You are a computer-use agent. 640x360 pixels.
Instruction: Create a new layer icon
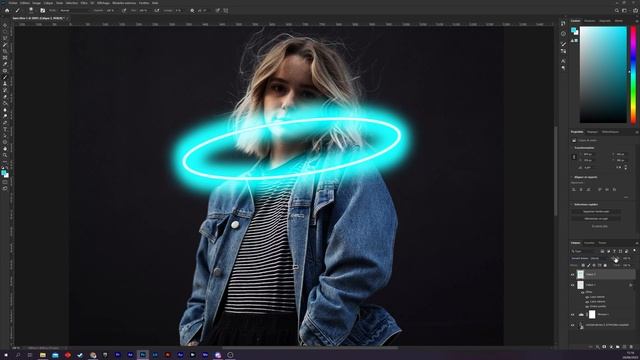[624, 347]
